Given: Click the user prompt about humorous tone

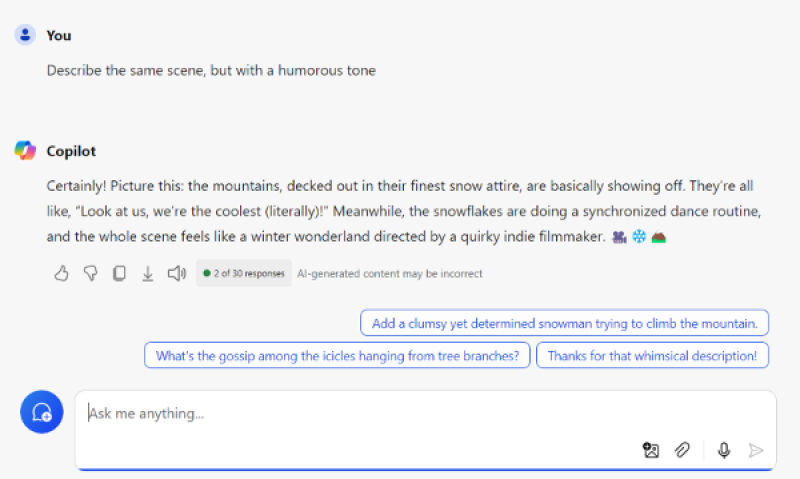Looking at the screenshot, I should 211,70.
